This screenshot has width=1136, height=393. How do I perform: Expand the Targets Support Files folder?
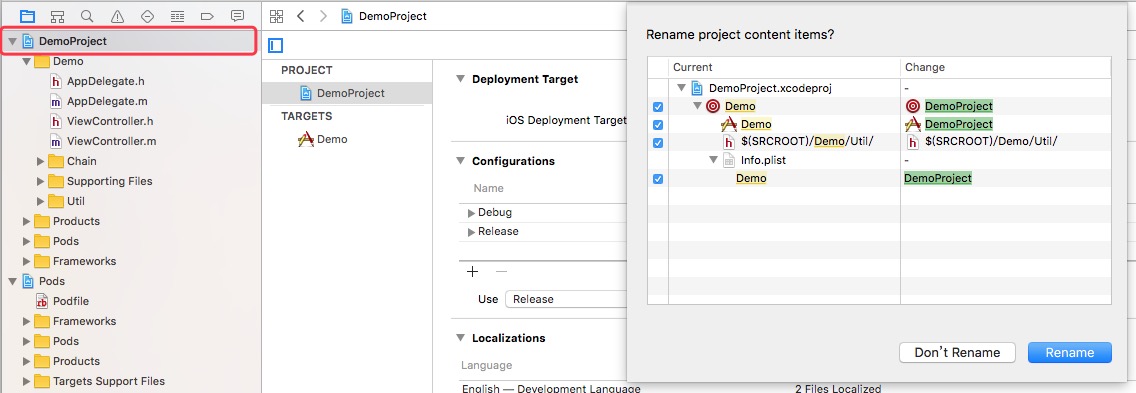click(x=26, y=381)
